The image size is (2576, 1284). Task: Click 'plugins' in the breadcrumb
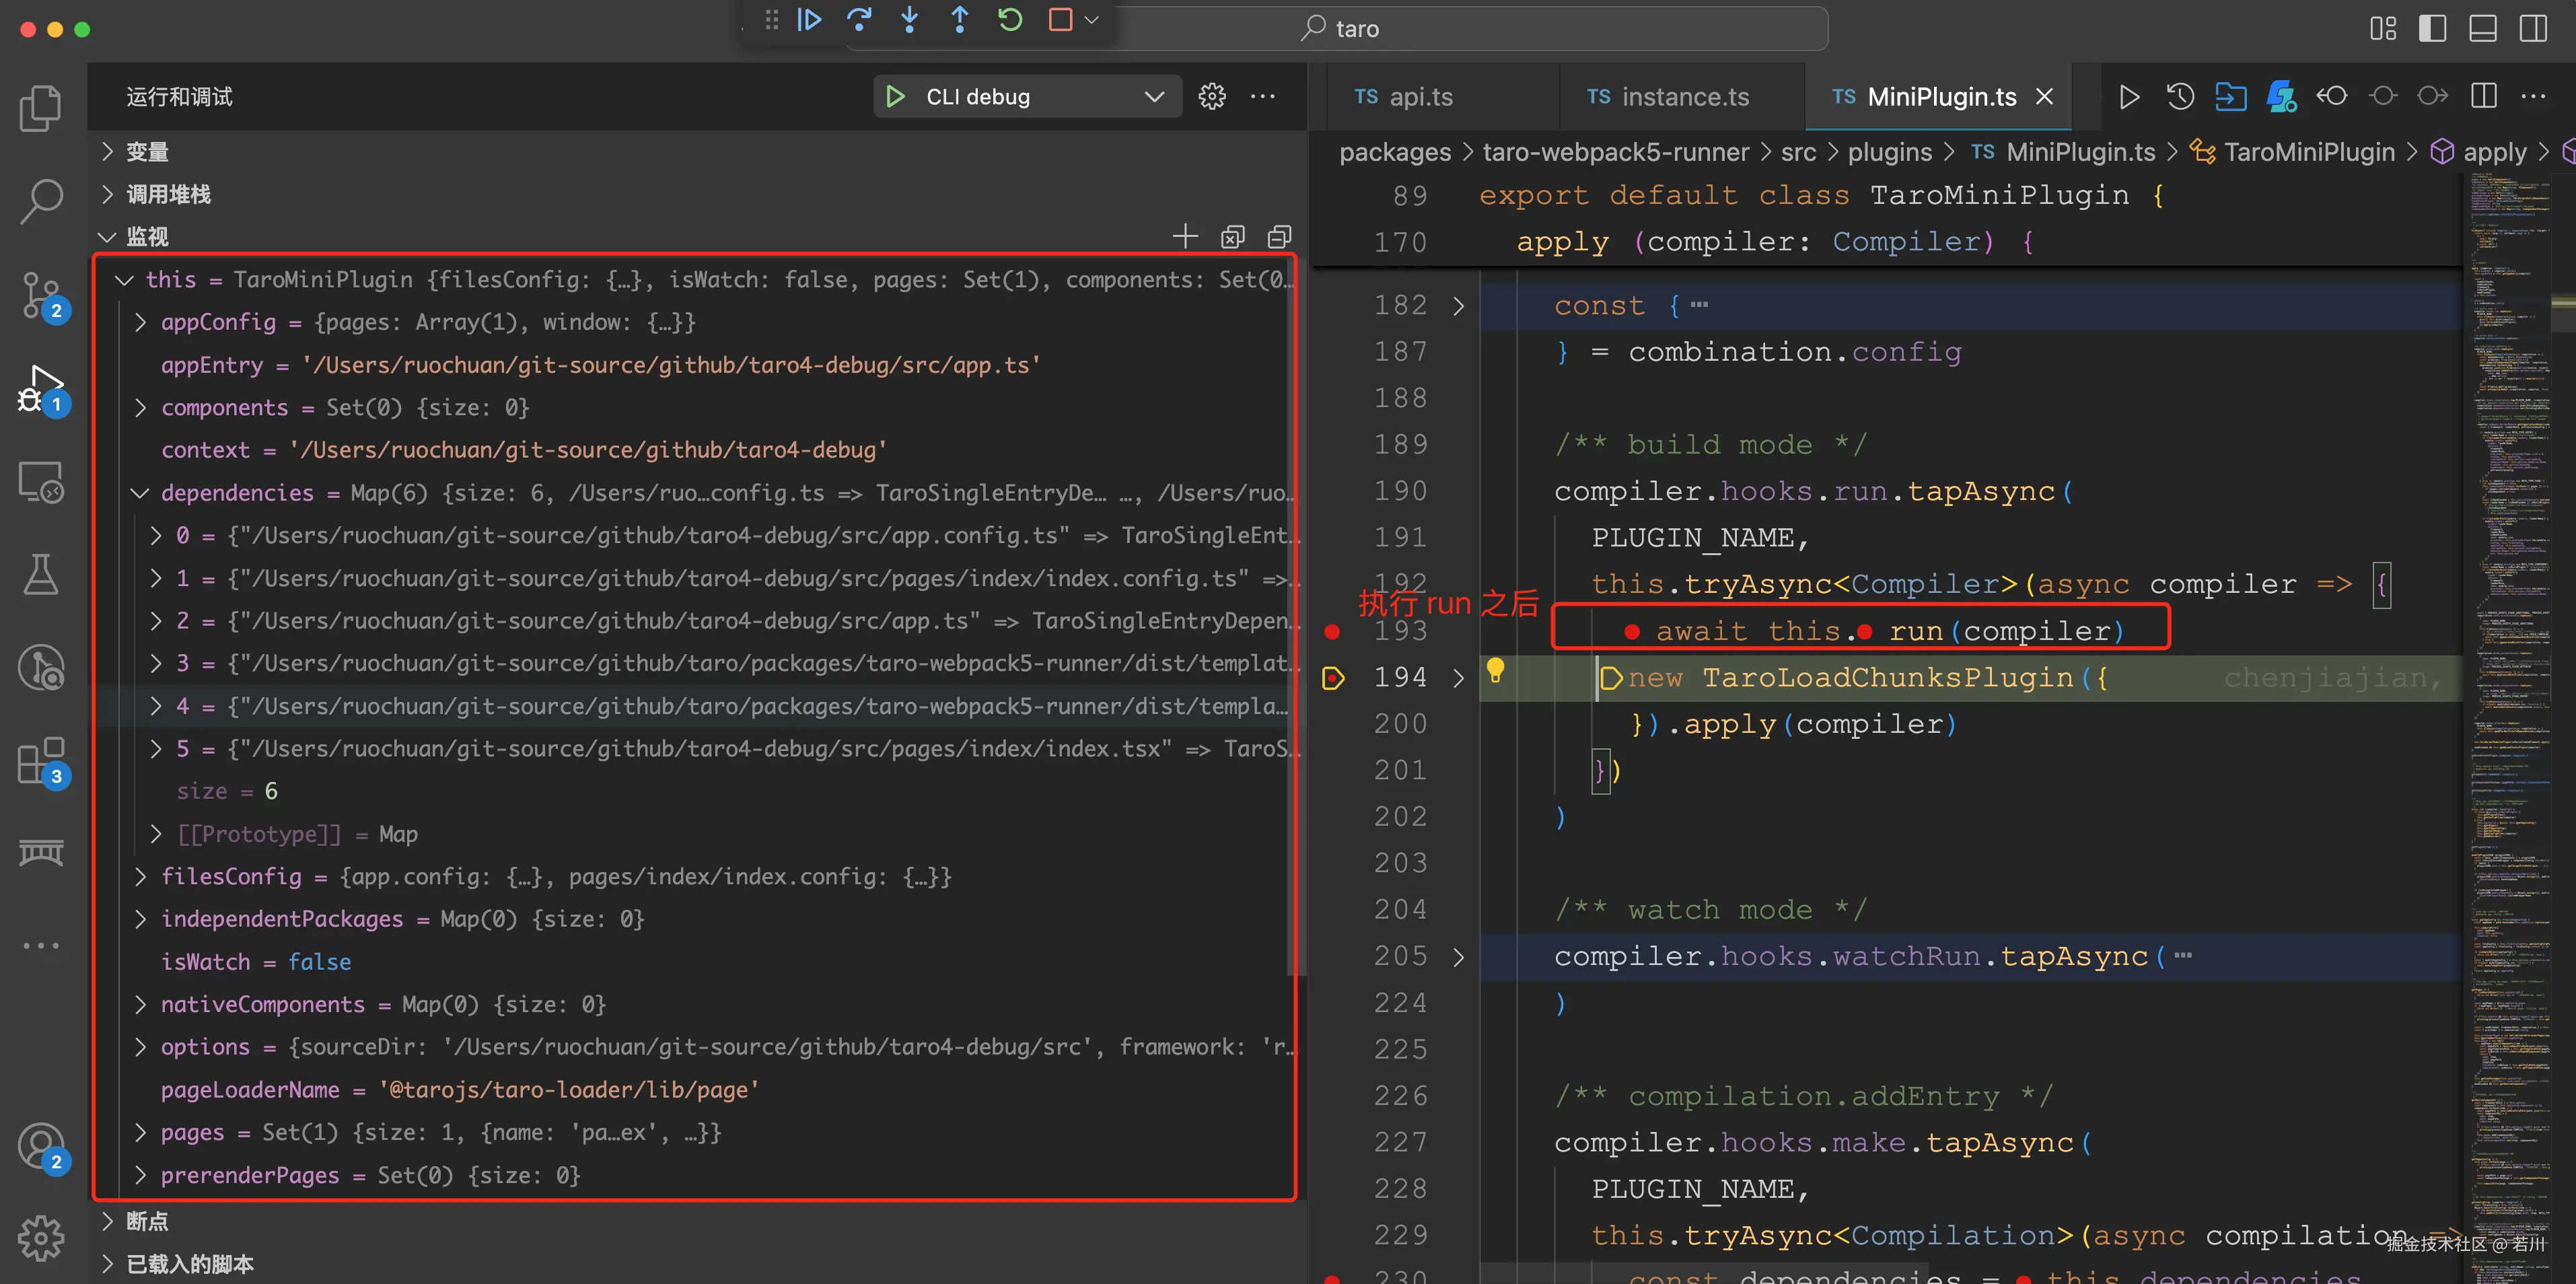[x=1889, y=152]
